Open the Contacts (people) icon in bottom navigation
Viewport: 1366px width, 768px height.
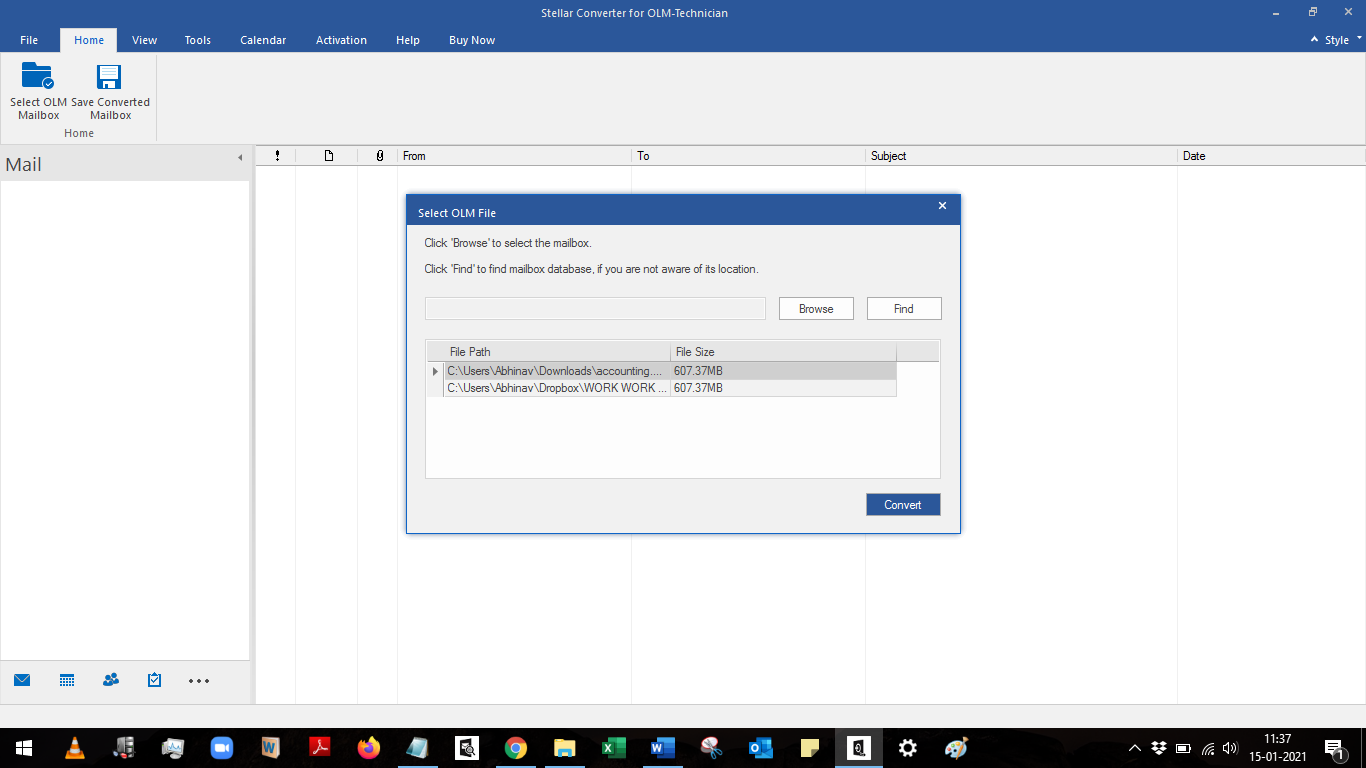pos(111,680)
